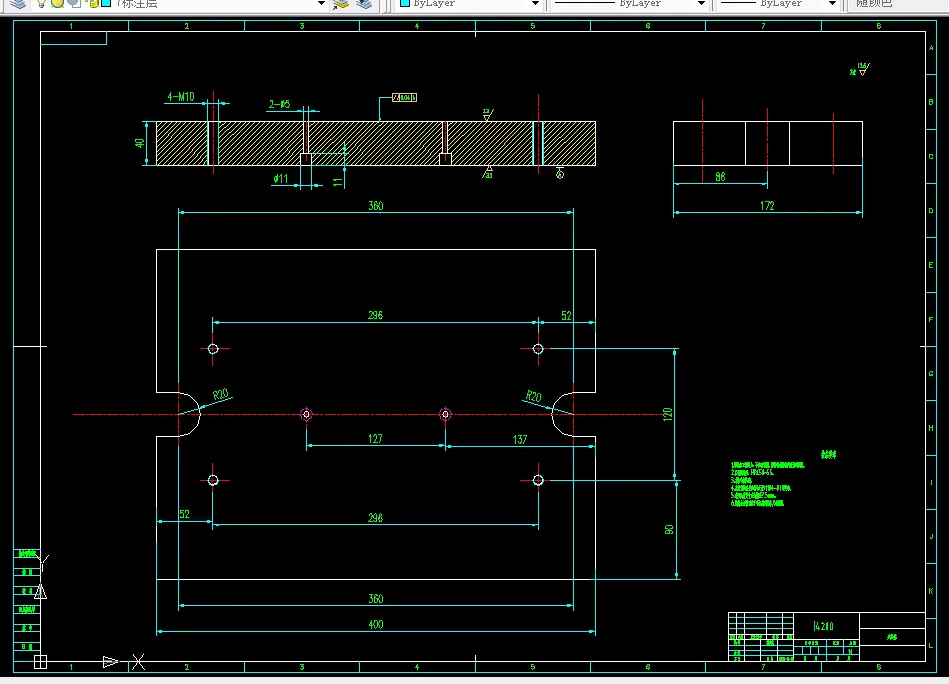Screen dimensions: 949x684
Task: Select the green technical requirements note block
Action: 767,484
